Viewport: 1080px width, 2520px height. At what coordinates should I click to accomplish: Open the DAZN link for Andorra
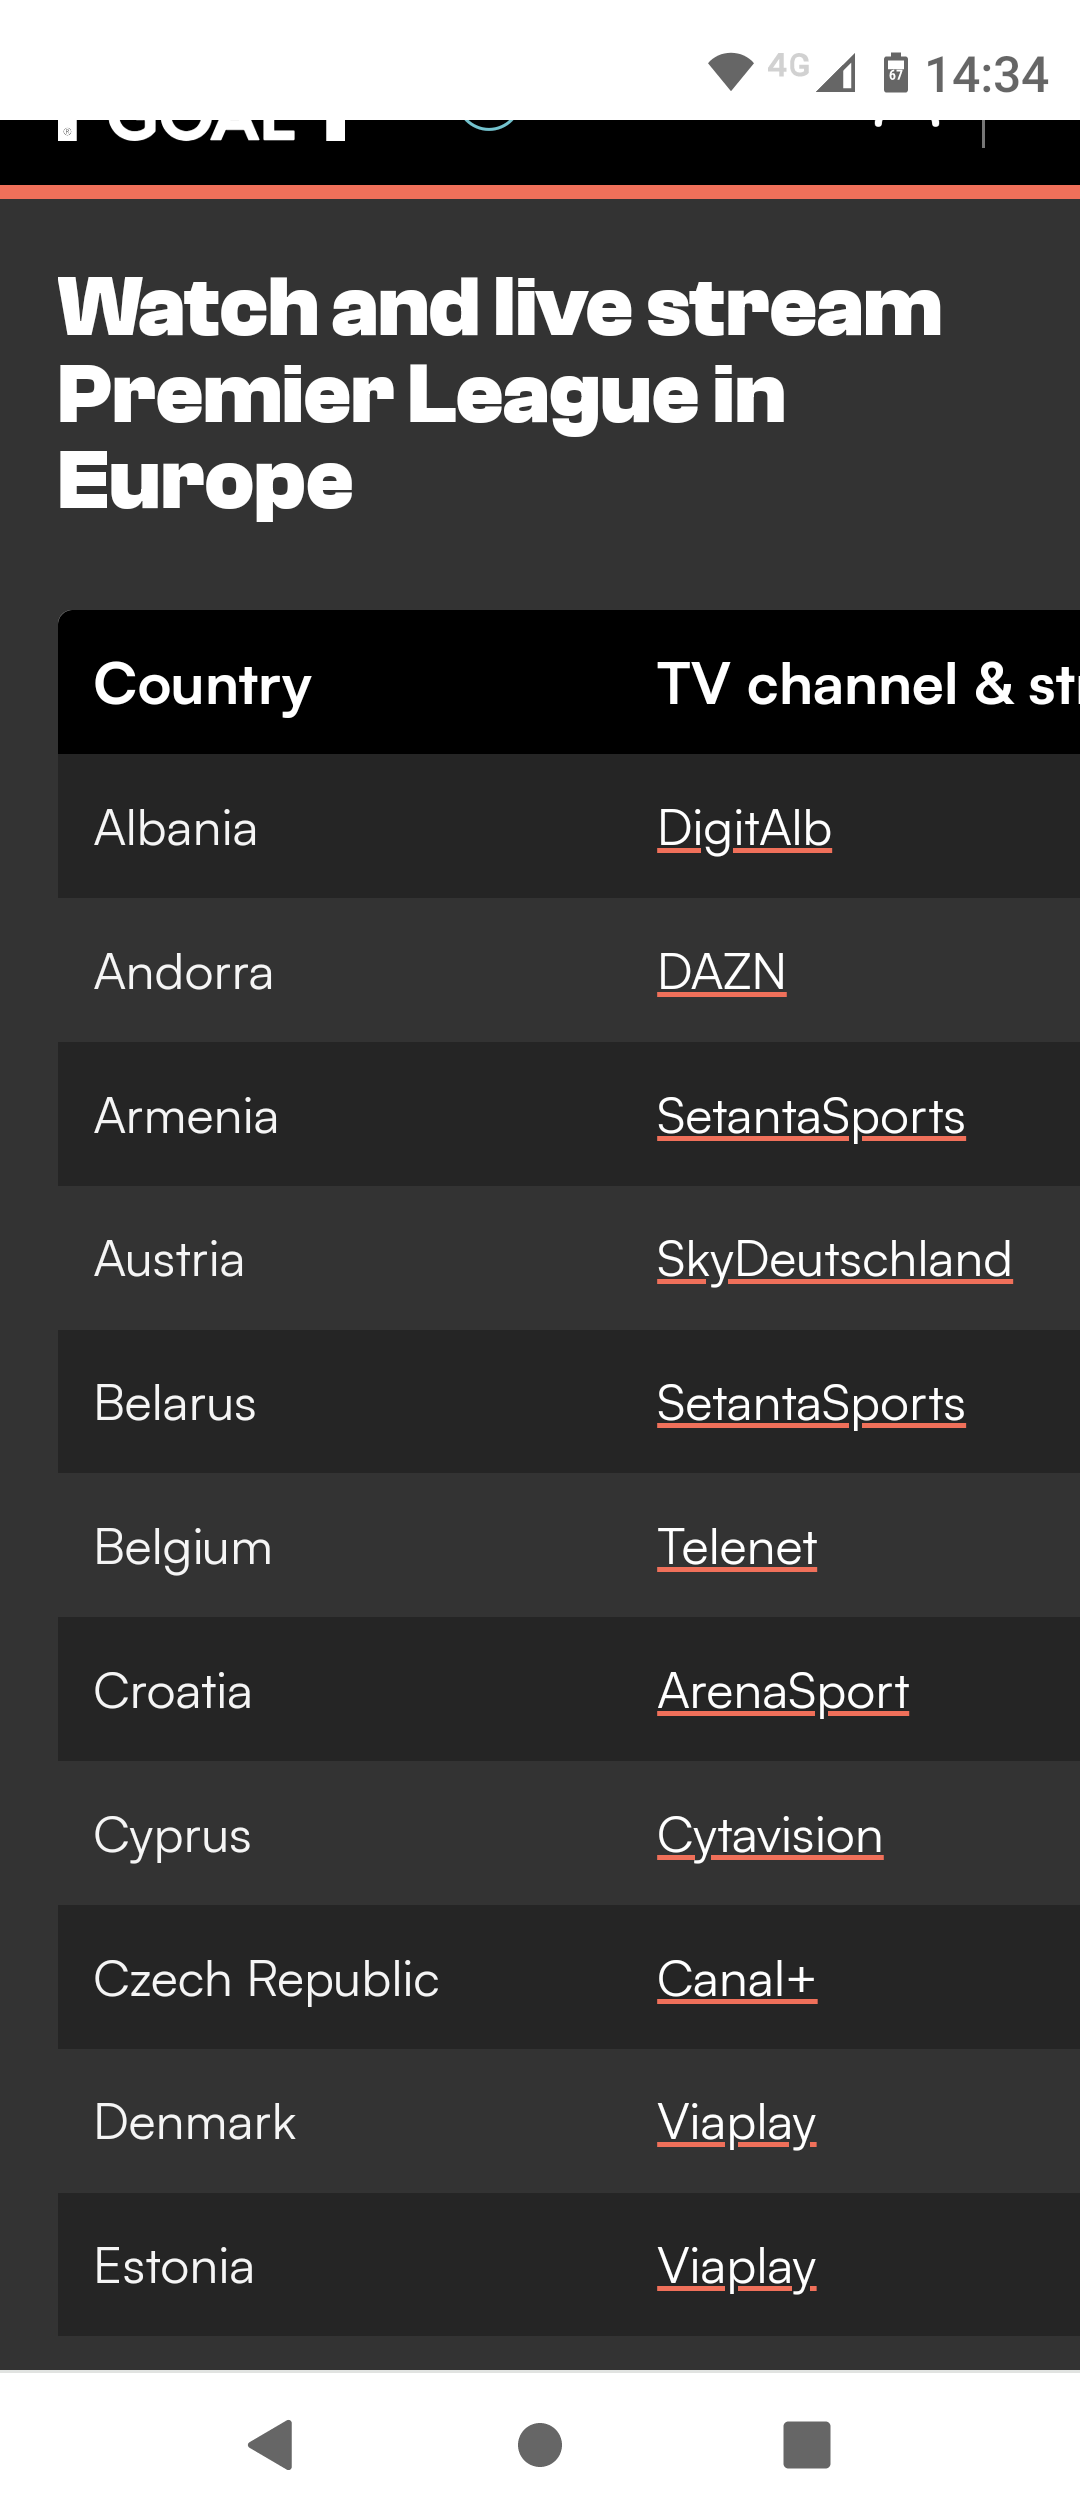point(721,972)
